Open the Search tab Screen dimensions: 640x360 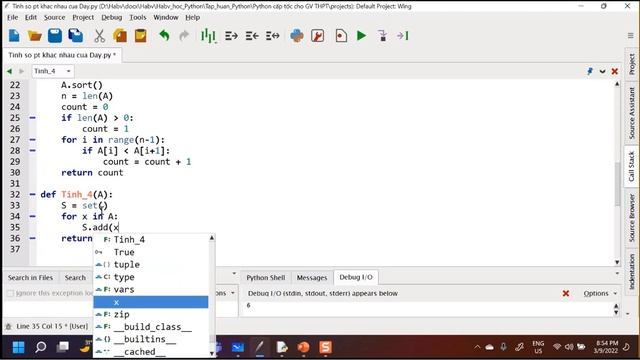(x=75, y=278)
